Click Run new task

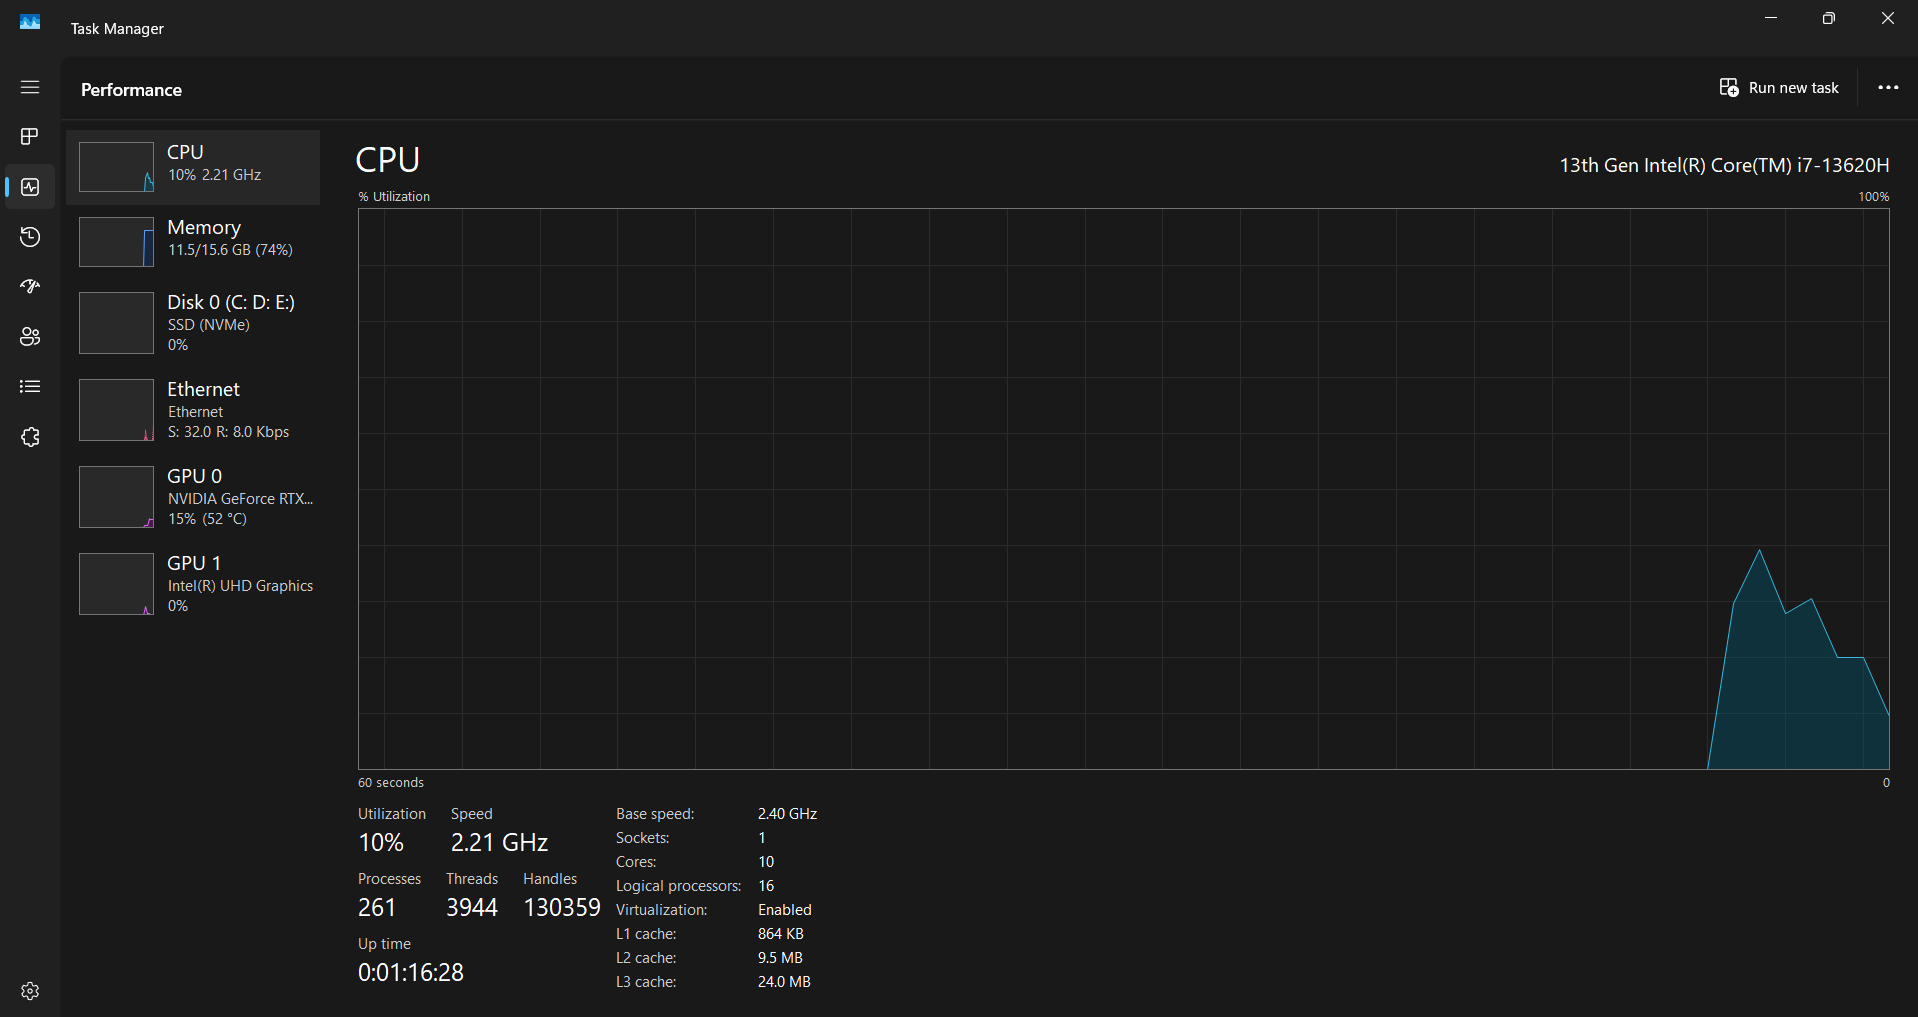pyautogui.click(x=1779, y=88)
